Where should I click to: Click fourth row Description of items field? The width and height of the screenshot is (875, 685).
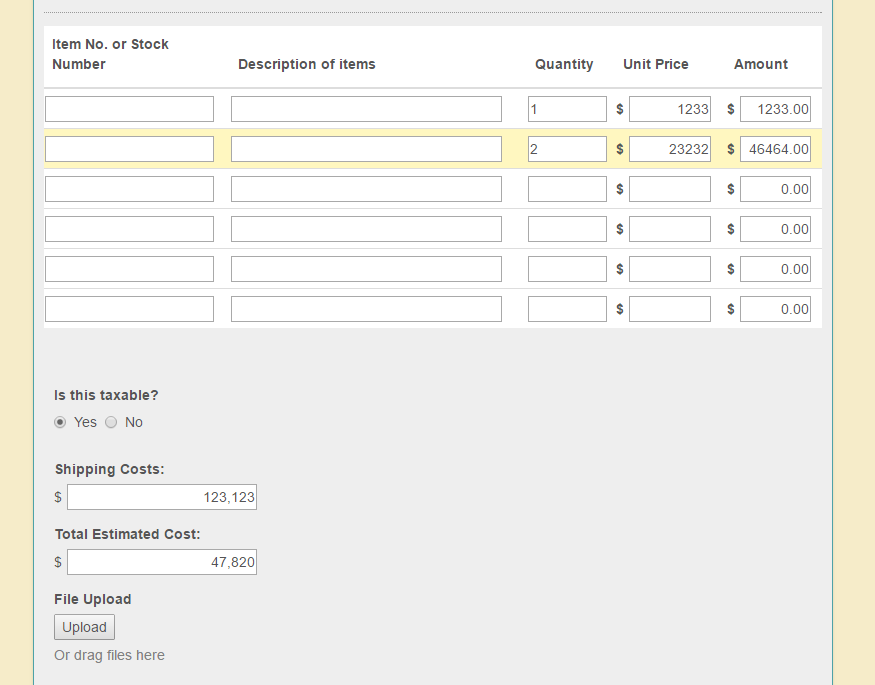pyautogui.click(x=366, y=229)
